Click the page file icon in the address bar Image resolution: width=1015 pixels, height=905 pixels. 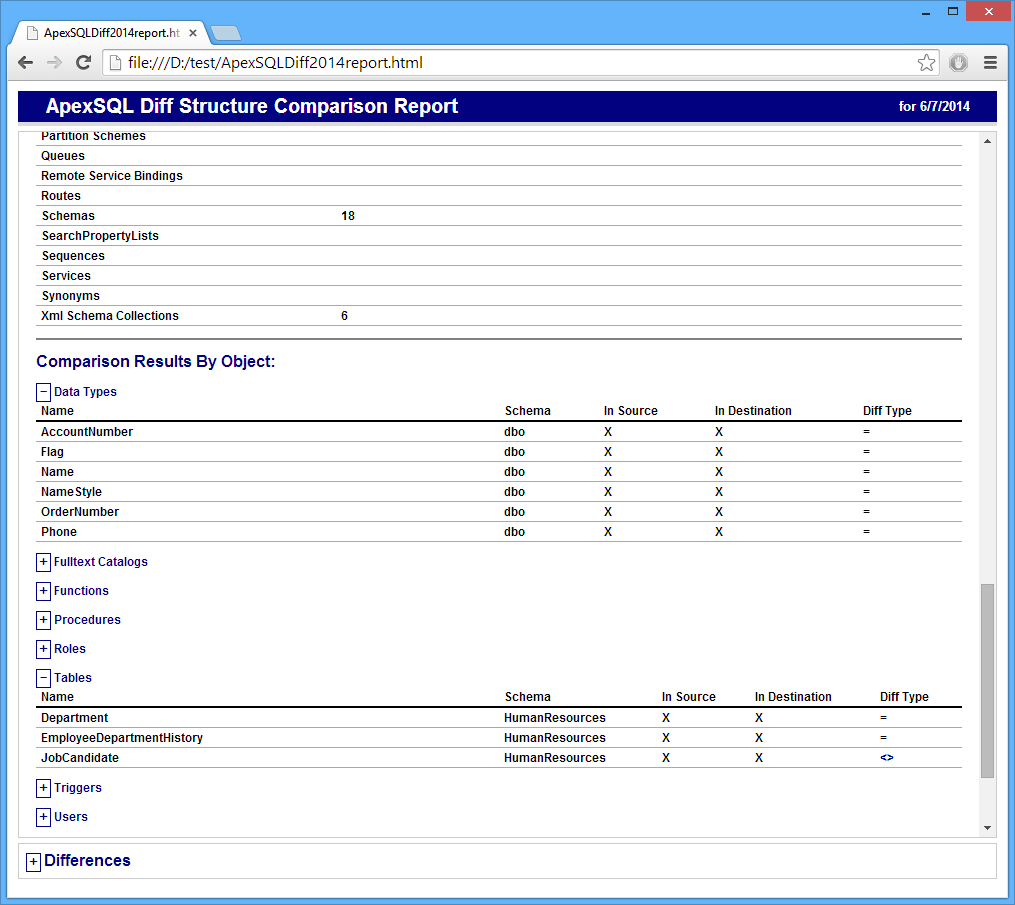click(115, 63)
